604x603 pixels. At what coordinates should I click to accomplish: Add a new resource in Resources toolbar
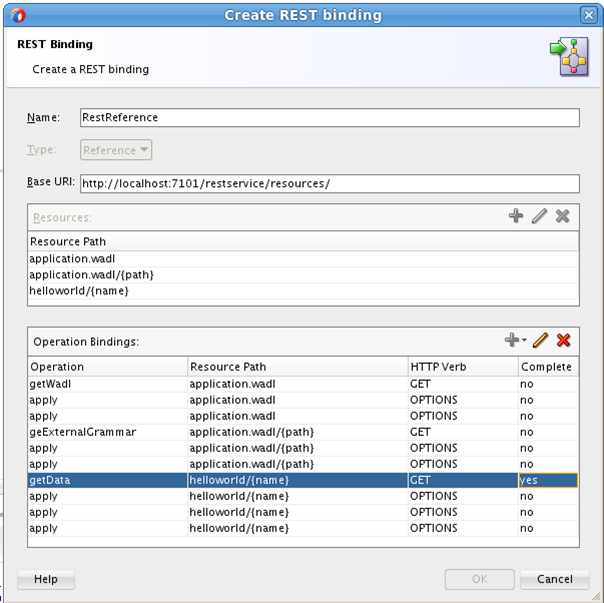point(516,216)
